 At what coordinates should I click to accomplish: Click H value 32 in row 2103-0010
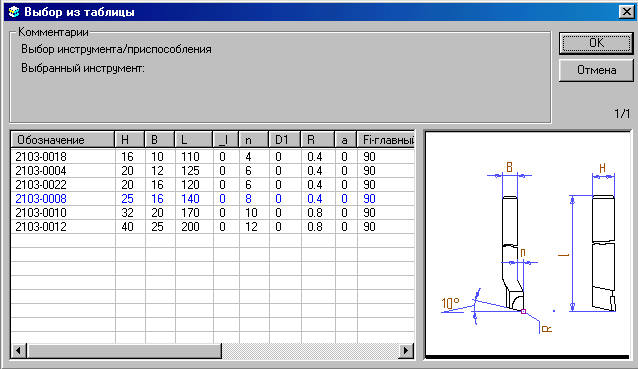(x=127, y=213)
